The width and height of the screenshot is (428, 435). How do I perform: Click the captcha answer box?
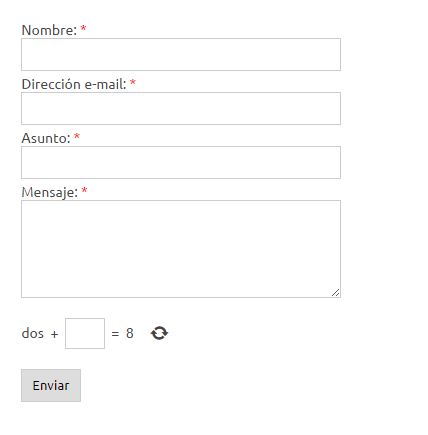click(85, 333)
